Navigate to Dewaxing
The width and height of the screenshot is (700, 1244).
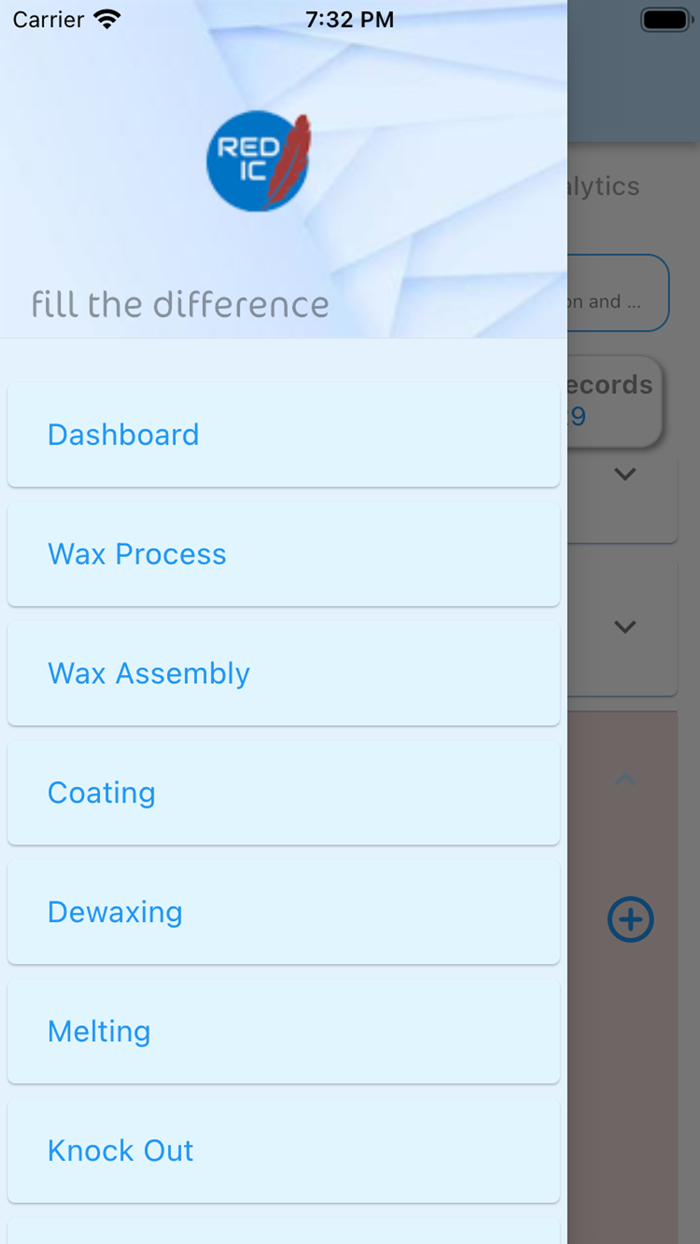coord(283,912)
